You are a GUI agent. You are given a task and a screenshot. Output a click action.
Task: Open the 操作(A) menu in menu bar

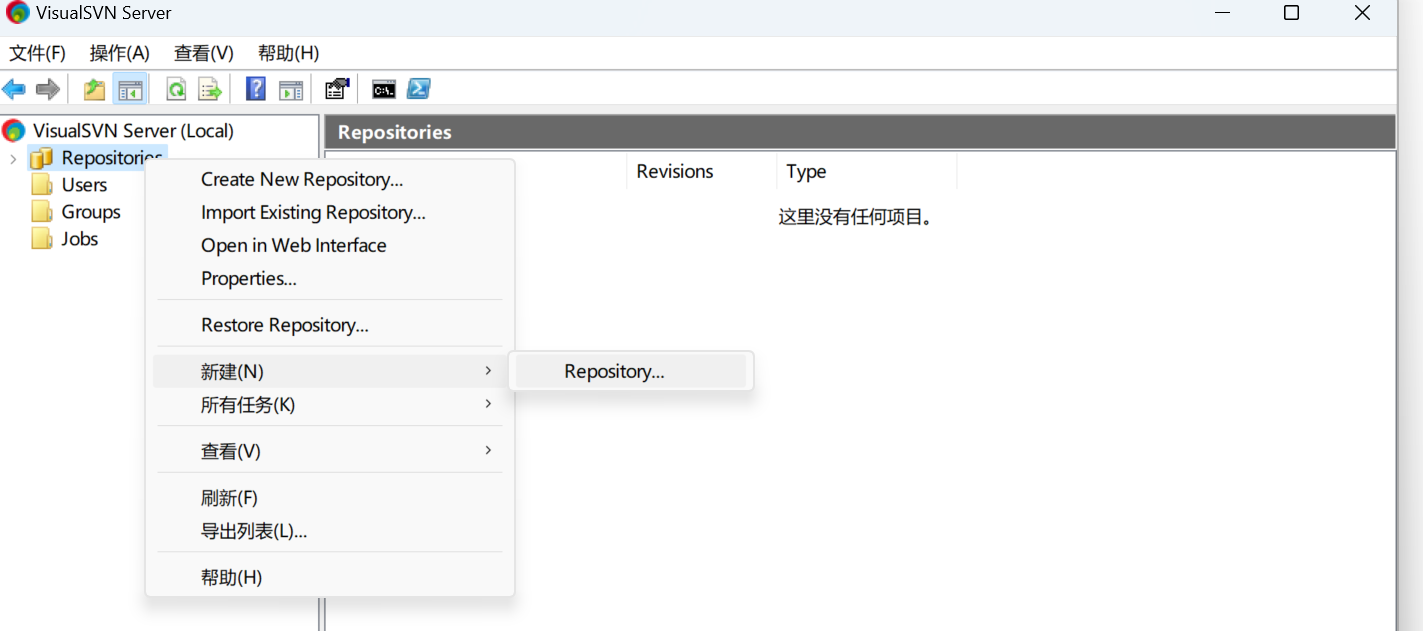(x=120, y=53)
